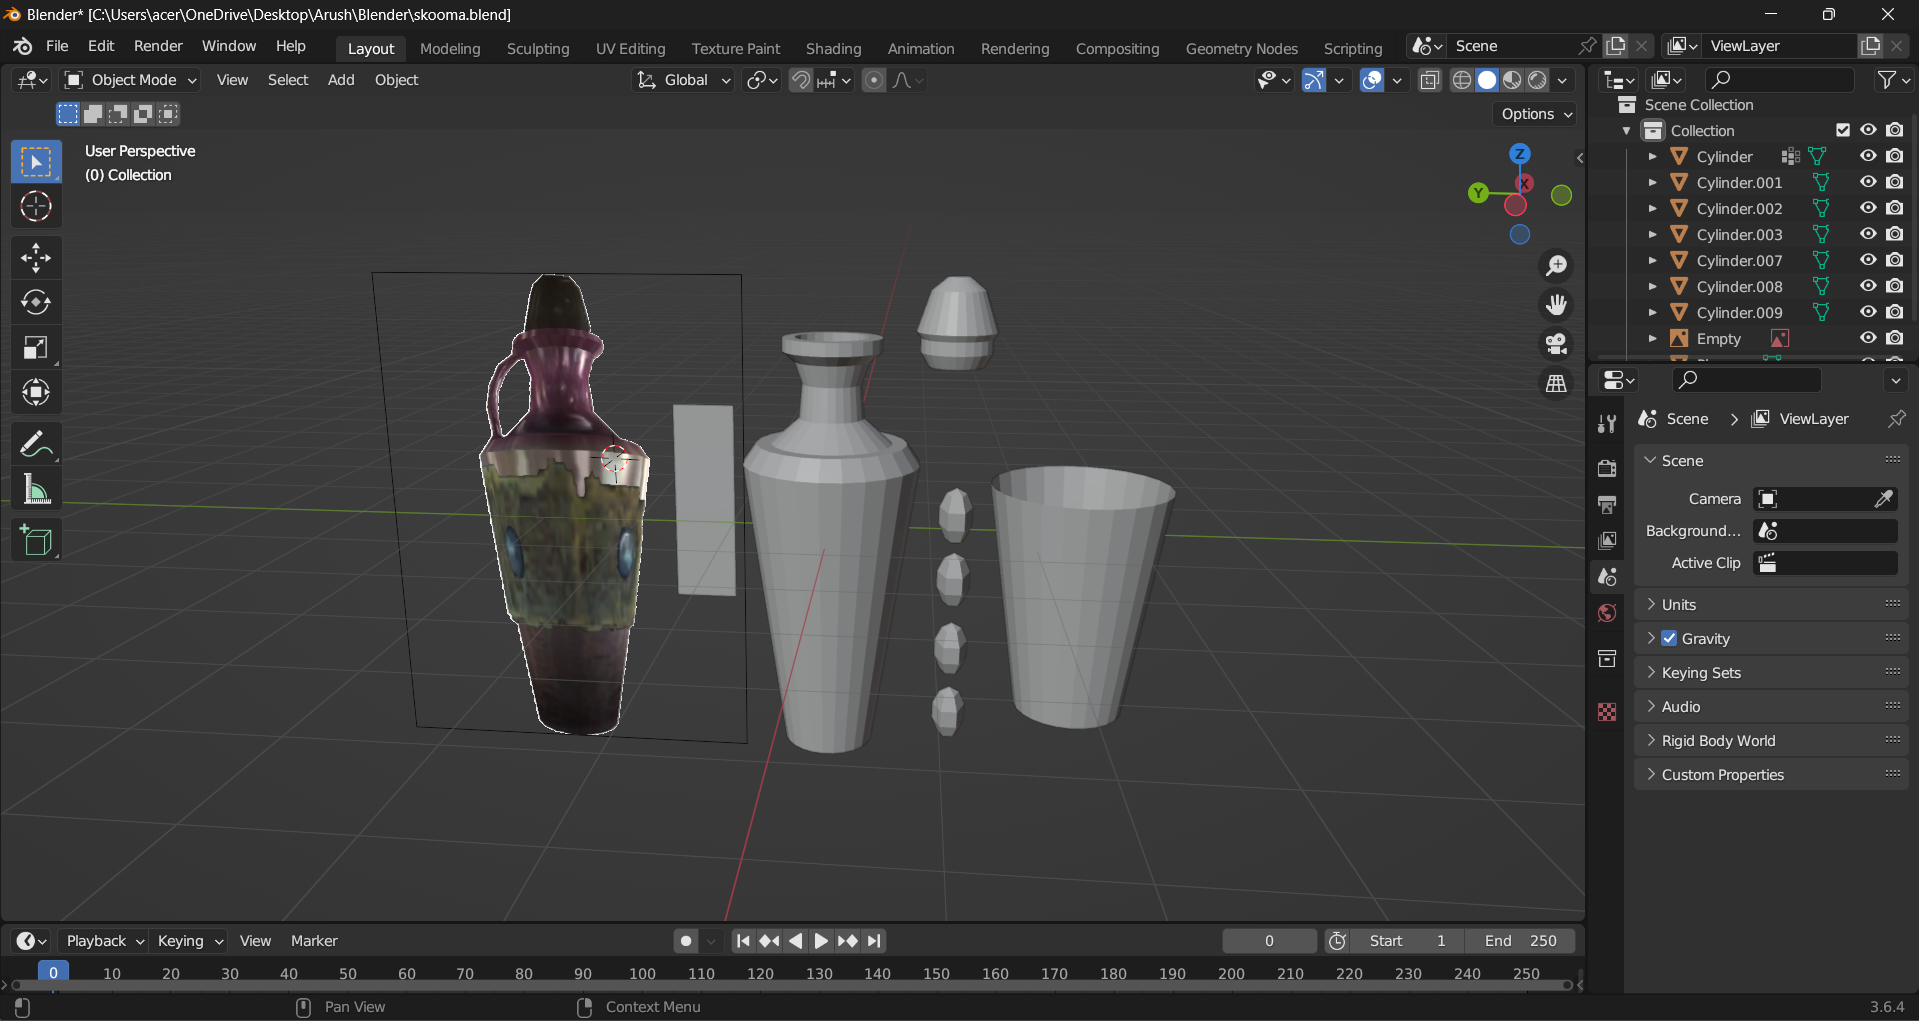The height and width of the screenshot is (1021, 1919).
Task: Click the Marker menu in timeline
Action: coord(314,941)
